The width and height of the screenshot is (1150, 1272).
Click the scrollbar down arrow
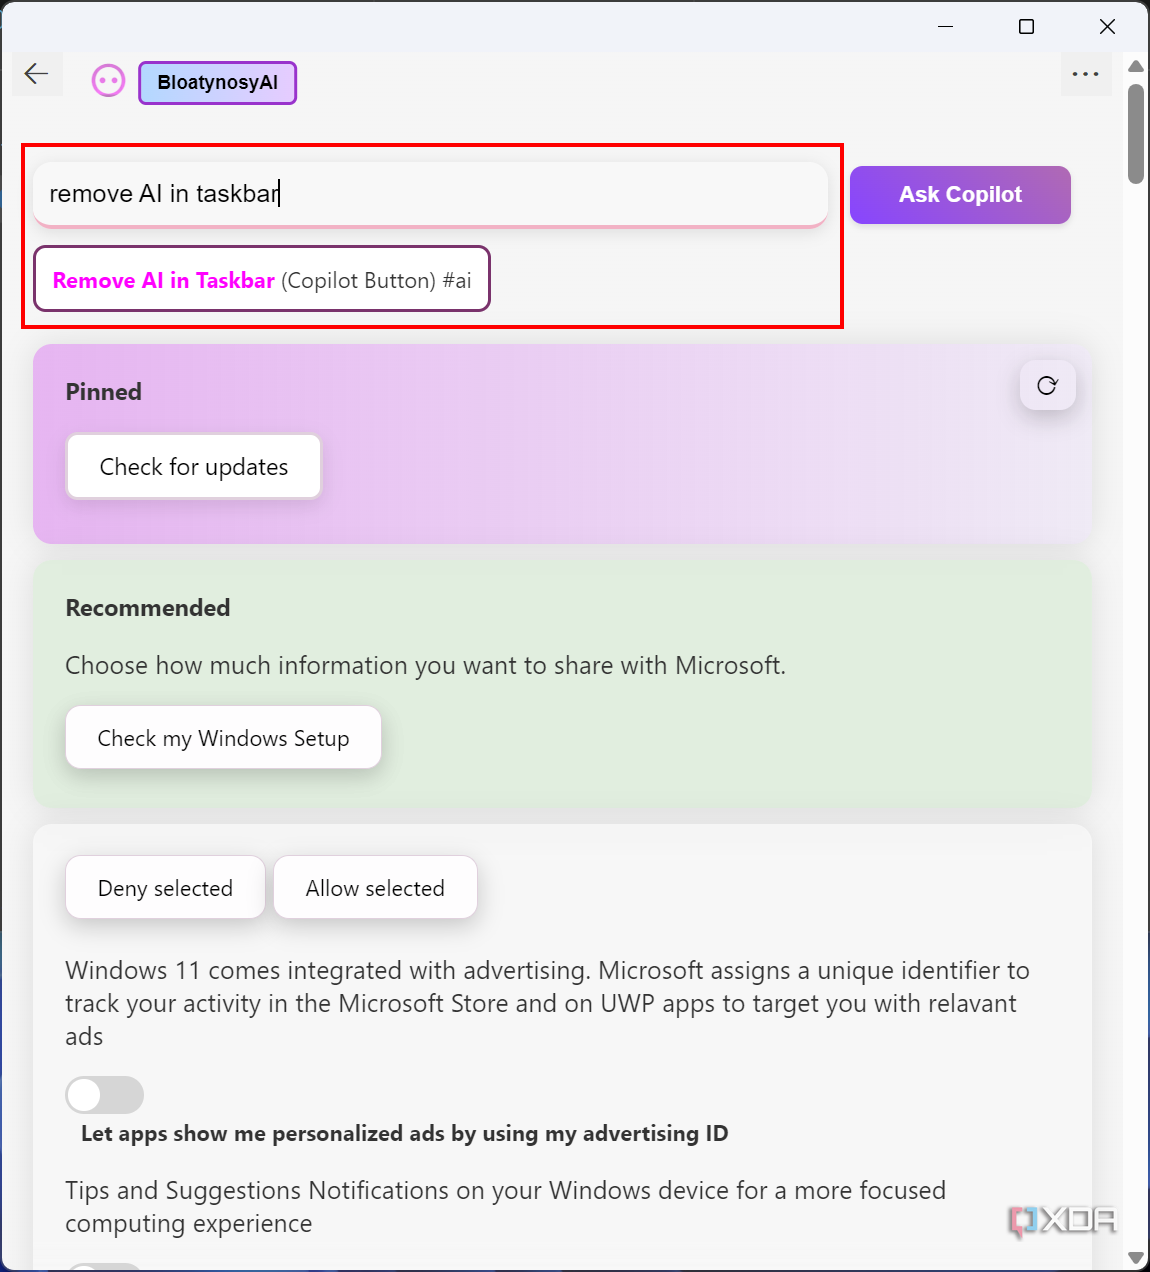[x=1135, y=1259]
